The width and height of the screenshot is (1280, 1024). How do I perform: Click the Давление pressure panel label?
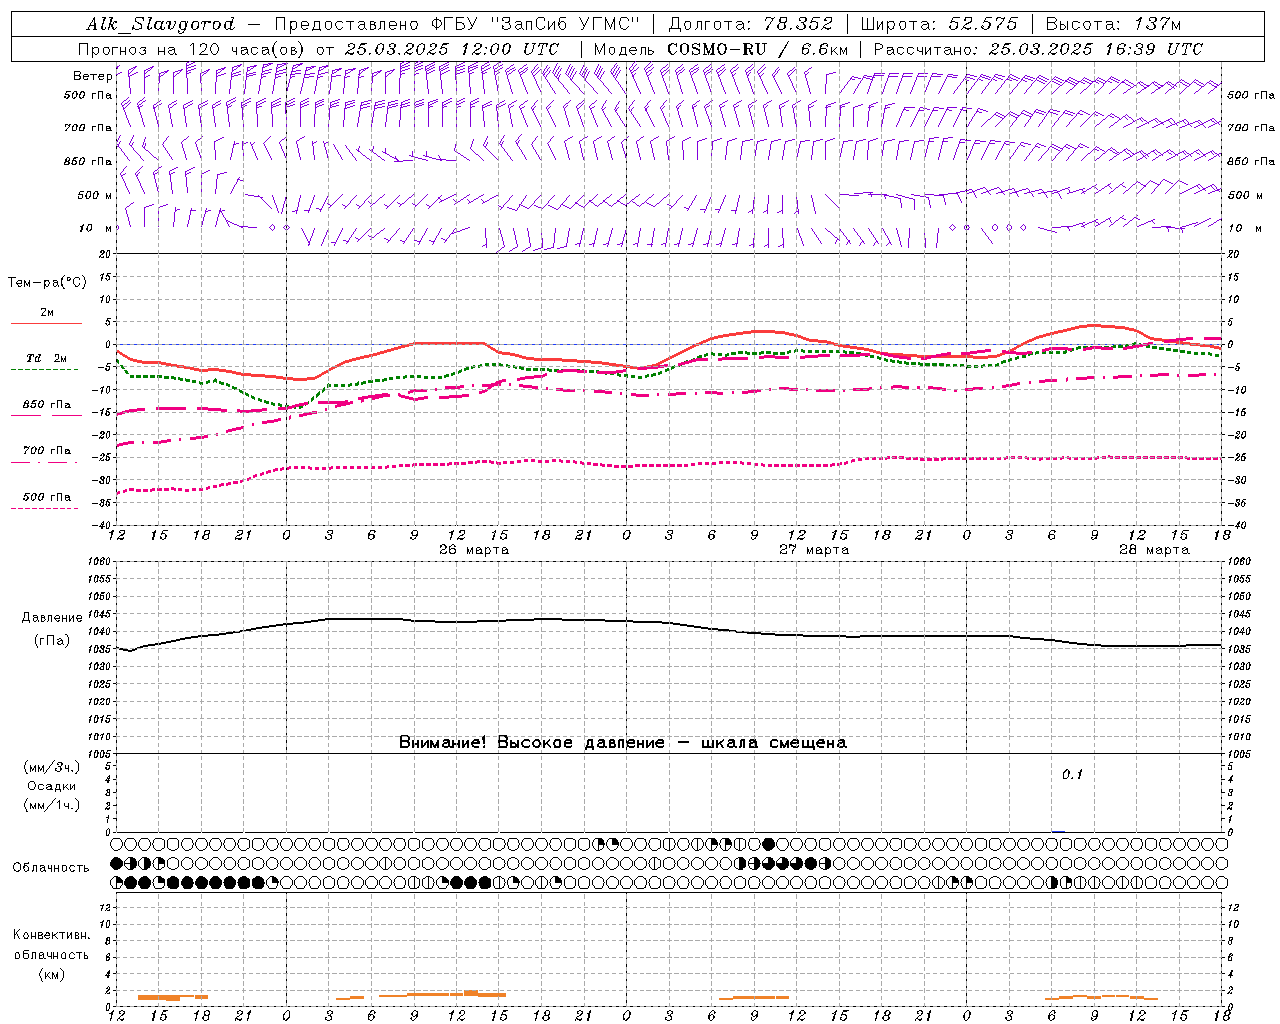(x=52, y=618)
